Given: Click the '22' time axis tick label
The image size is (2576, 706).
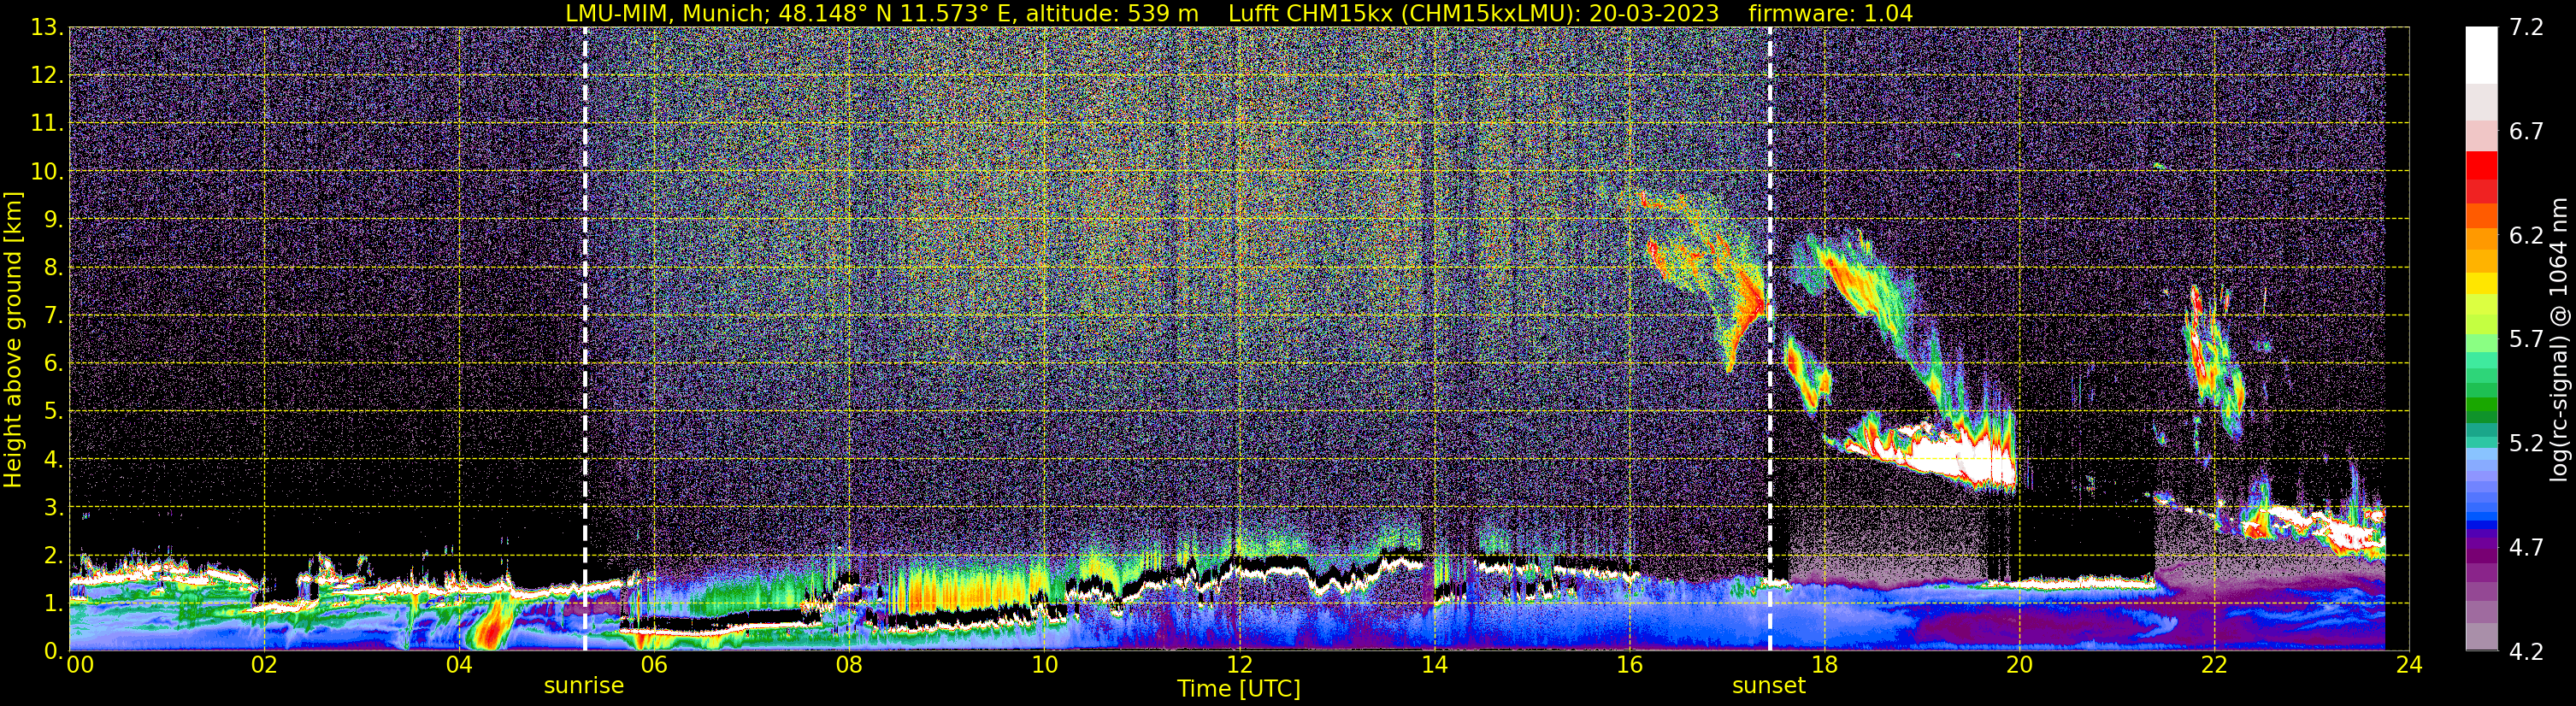Looking at the screenshot, I should click(2214, 665).
